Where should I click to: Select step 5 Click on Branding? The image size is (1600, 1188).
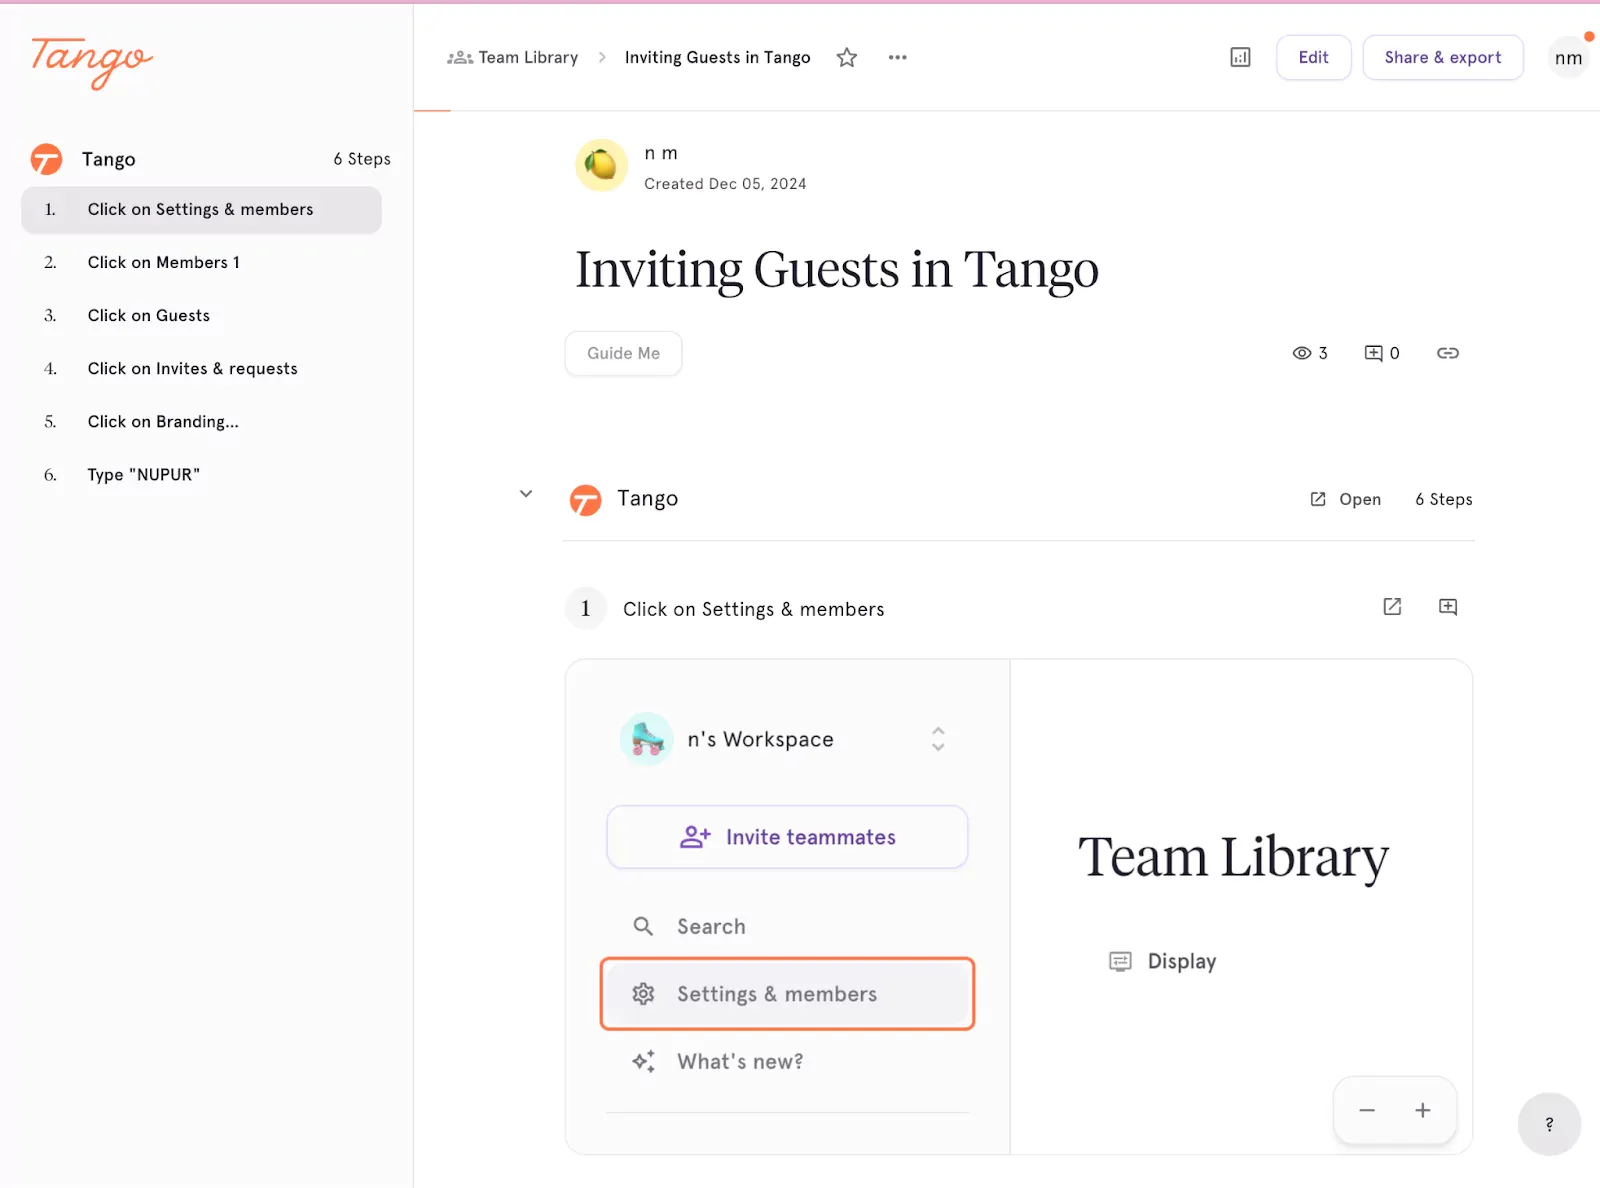(x=201, y=422)
